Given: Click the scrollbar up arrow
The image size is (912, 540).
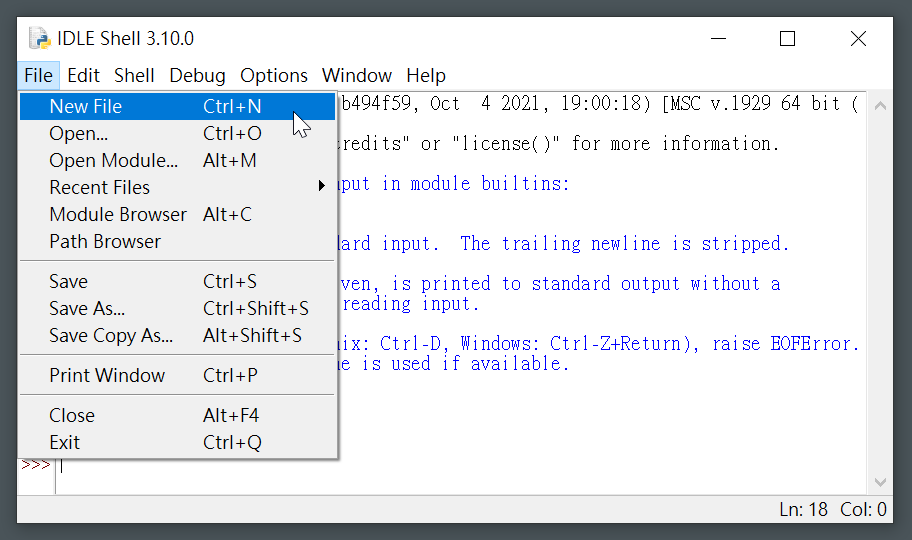Looking at the screenshot, I should tap(880, 105).
